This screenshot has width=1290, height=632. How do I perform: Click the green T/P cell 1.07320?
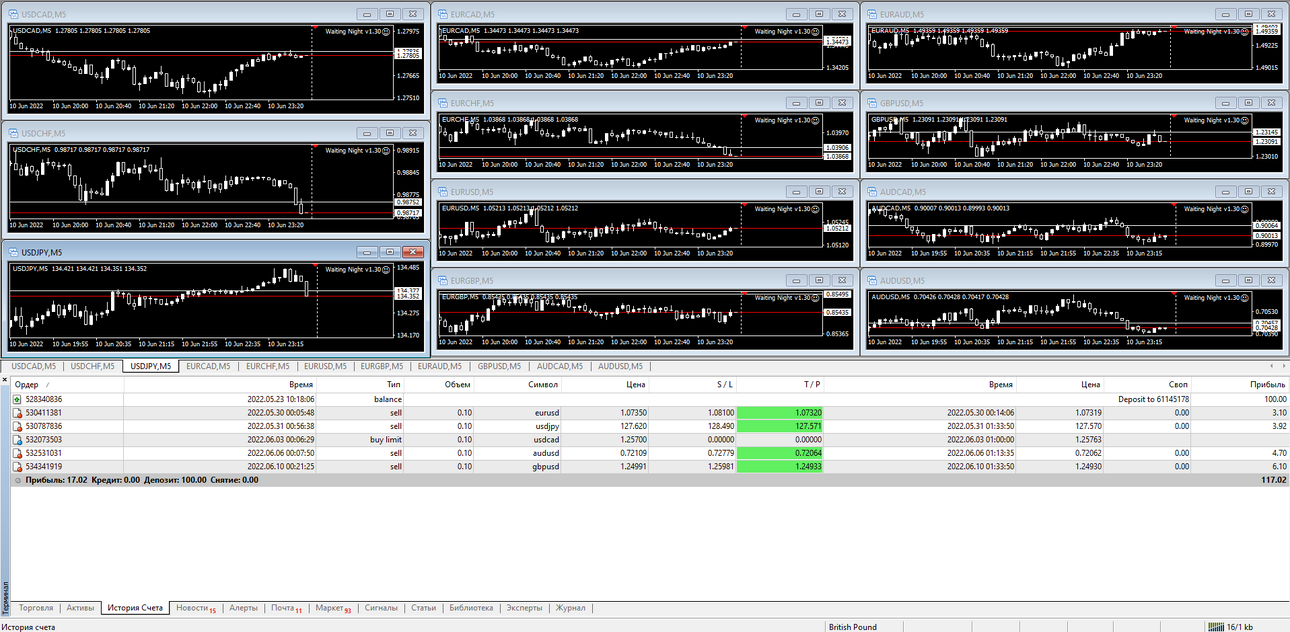click(780, 412)
